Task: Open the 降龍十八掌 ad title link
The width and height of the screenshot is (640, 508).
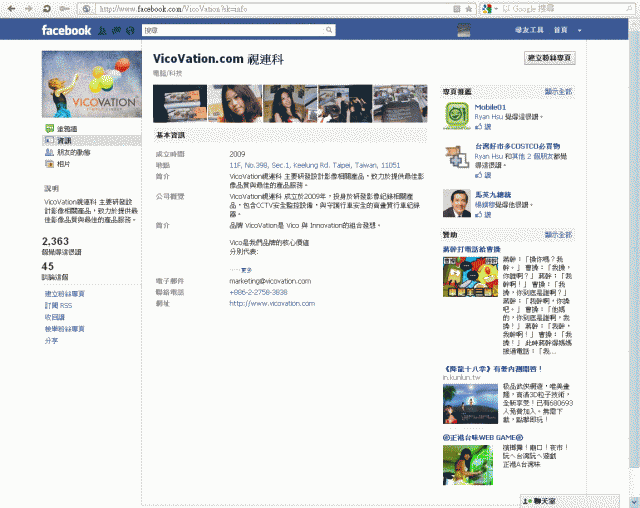Action: coord(493,369)
